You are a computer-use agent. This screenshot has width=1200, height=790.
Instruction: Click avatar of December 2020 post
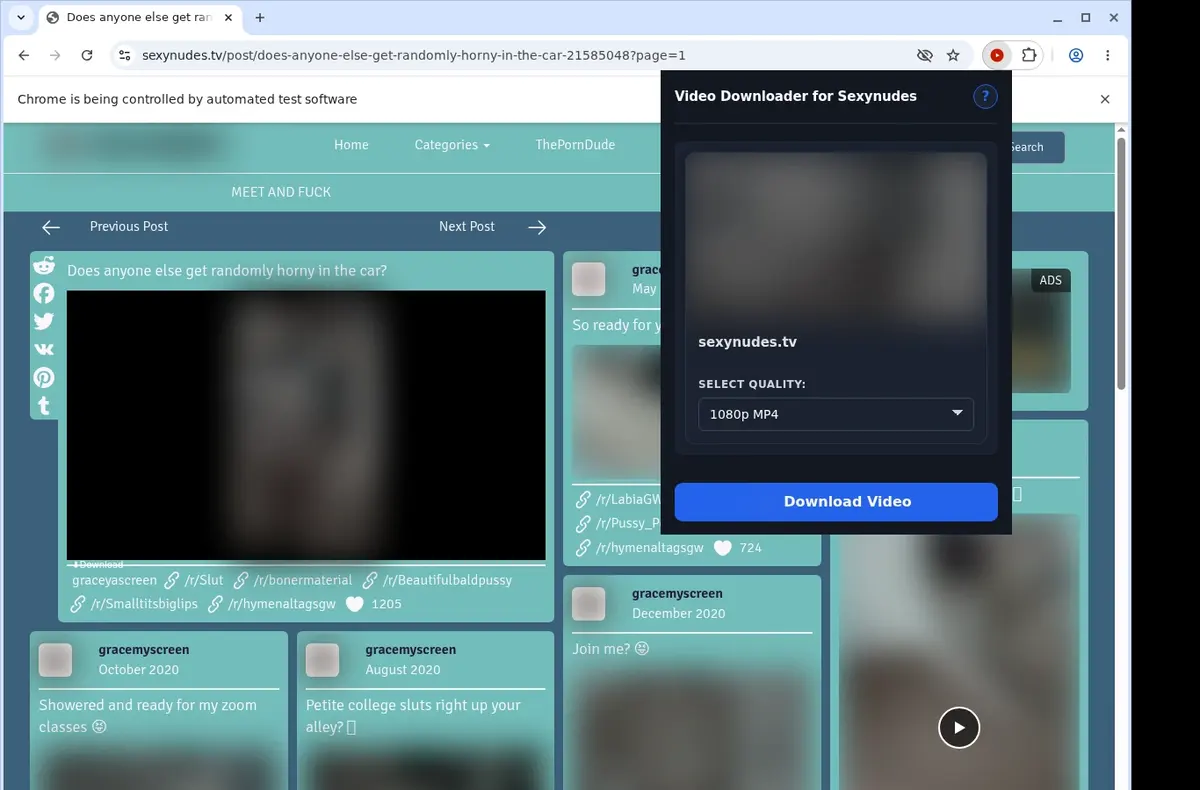pyautogui.click(x=589, y=604)
